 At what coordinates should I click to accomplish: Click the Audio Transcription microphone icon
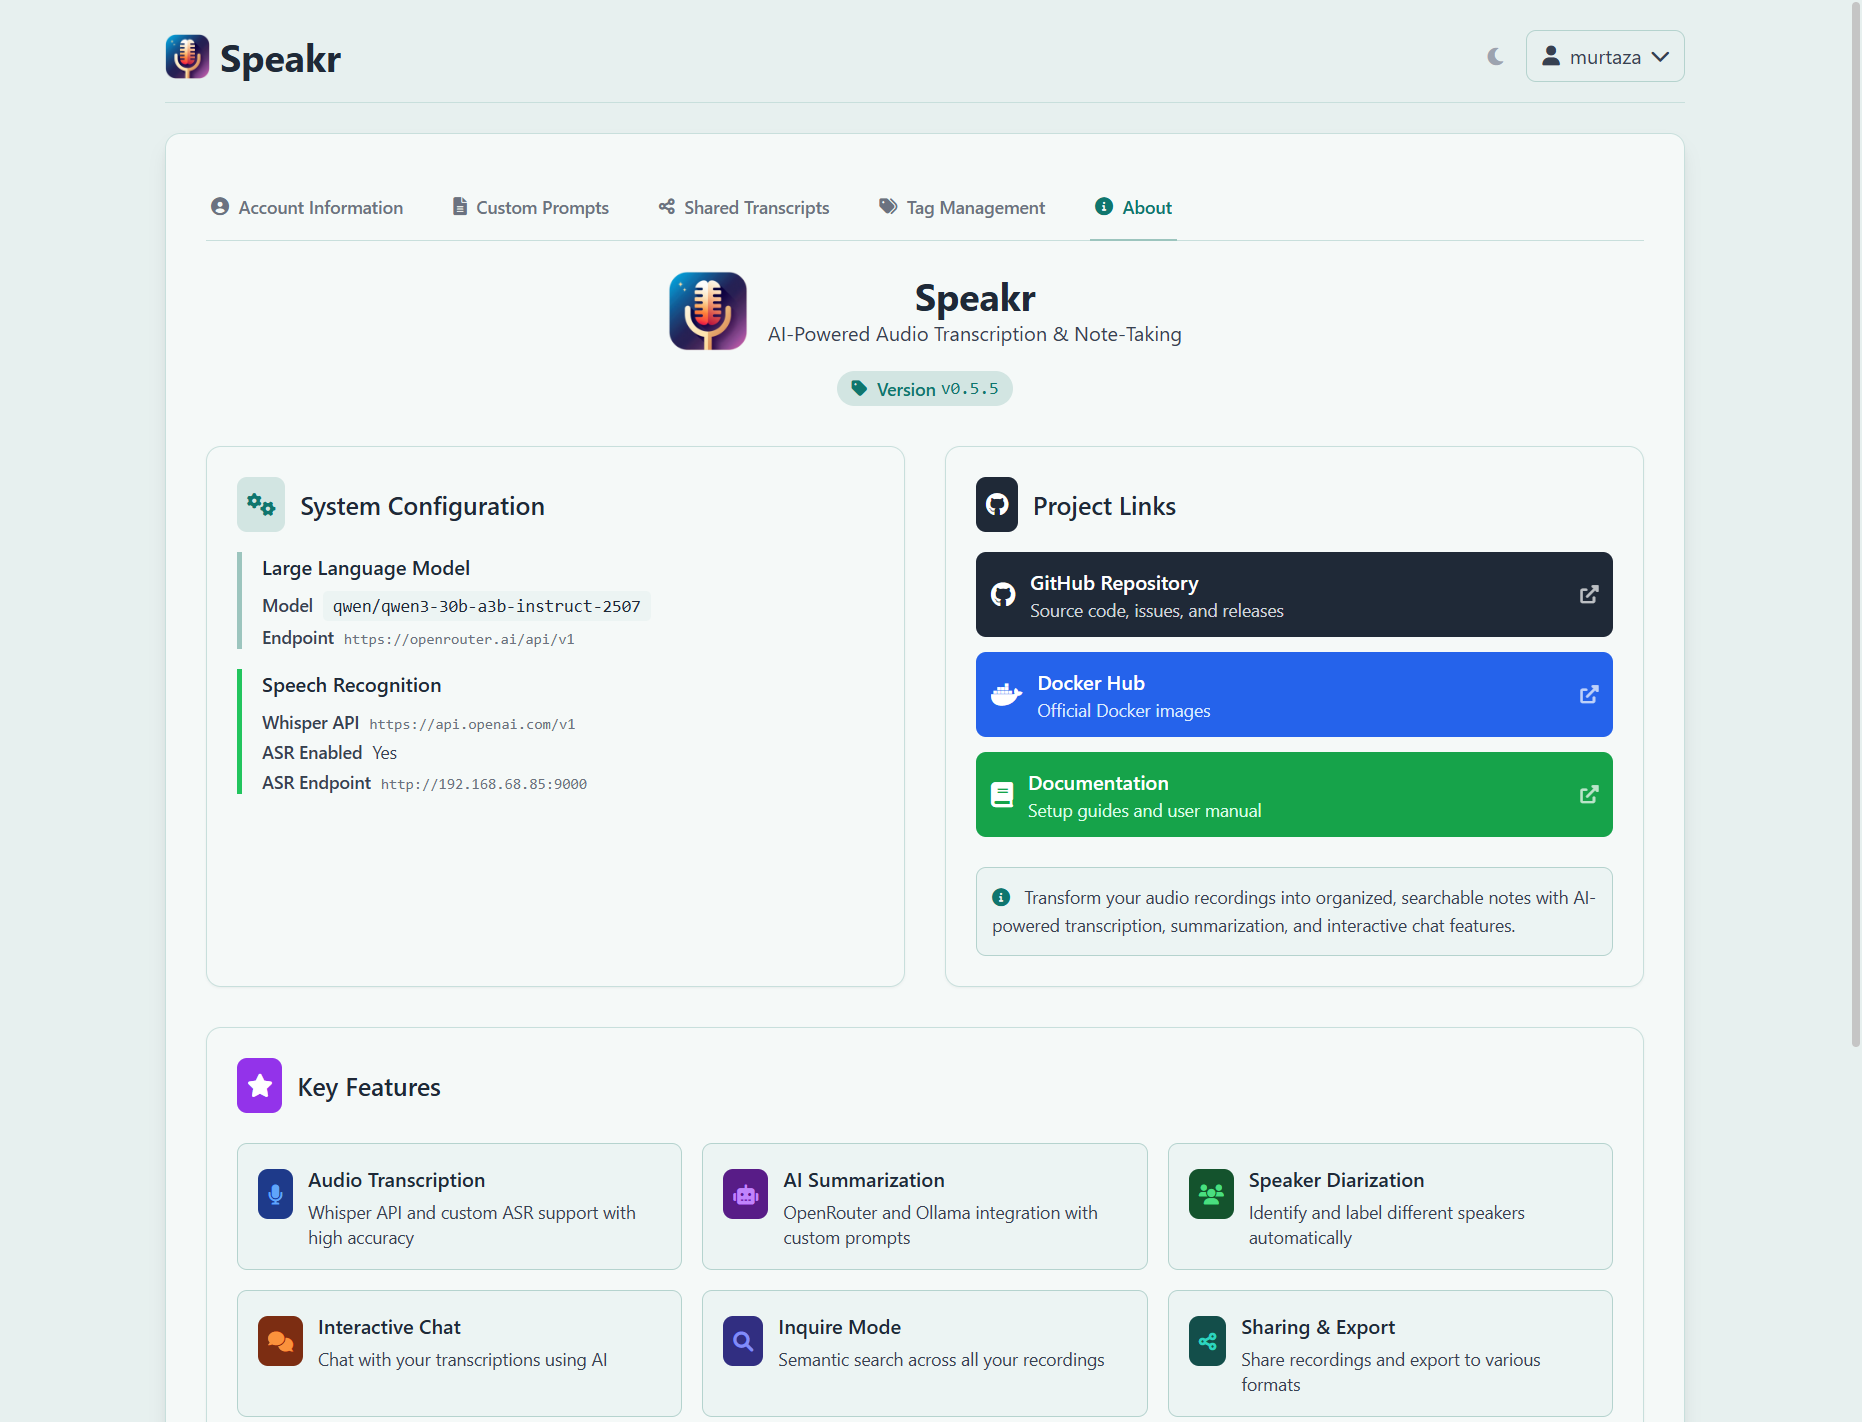pos(276,1194)
